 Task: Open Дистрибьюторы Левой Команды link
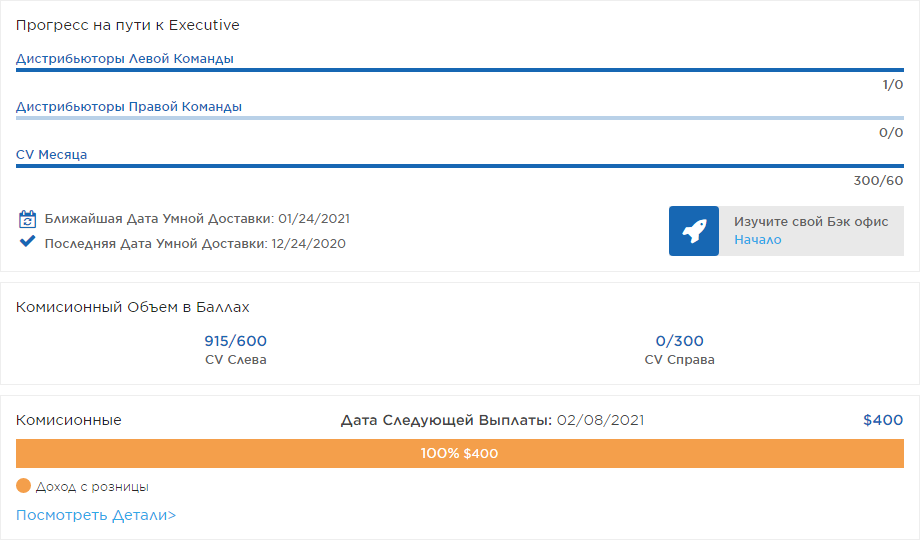124,59
